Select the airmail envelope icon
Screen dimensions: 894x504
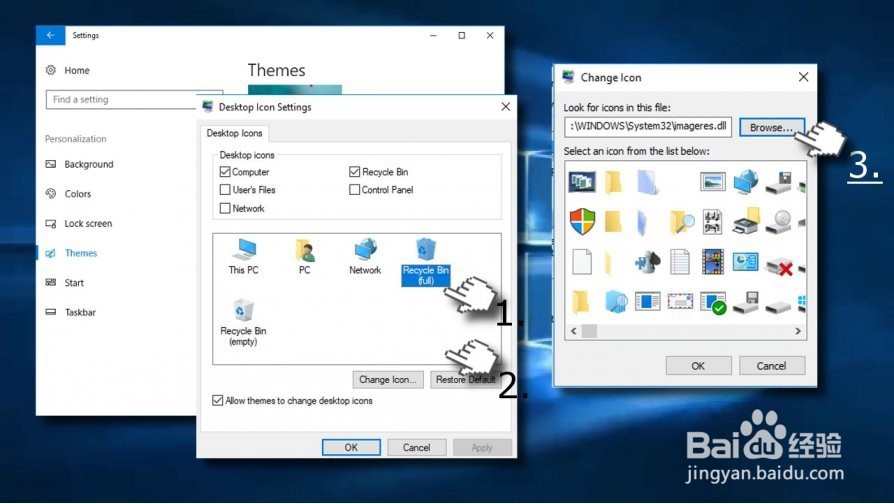[x=680, y=300]
